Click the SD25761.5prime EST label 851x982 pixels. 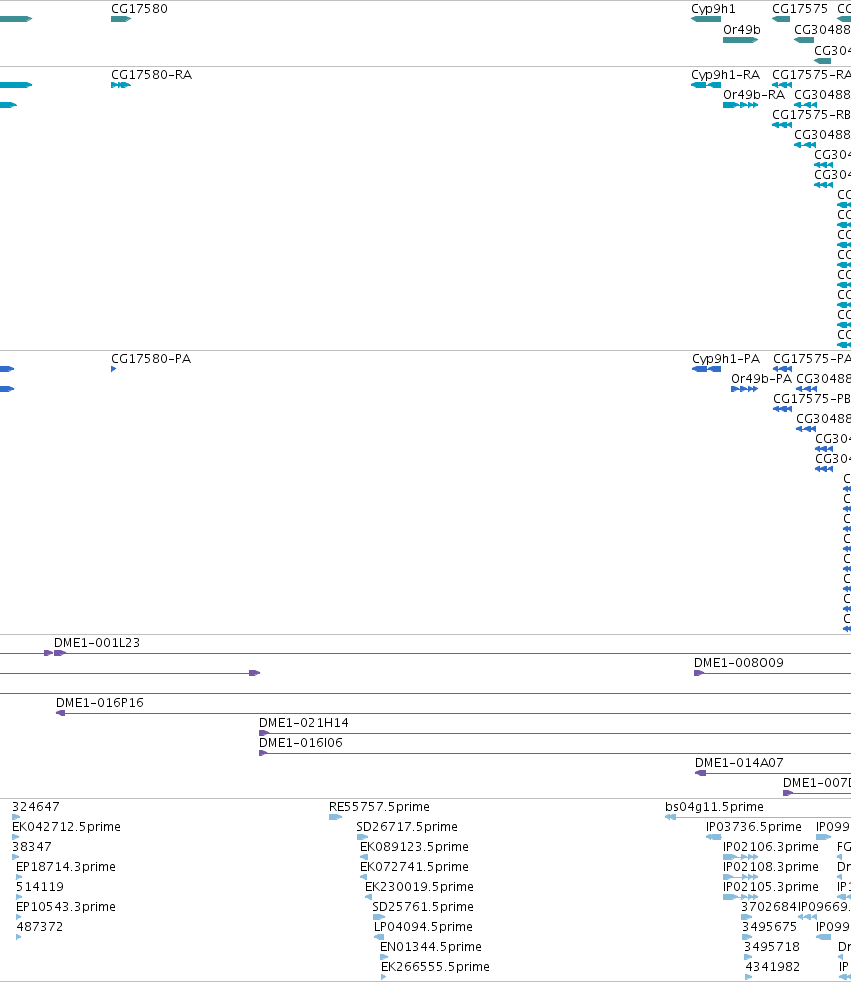(x=423, y=907)
